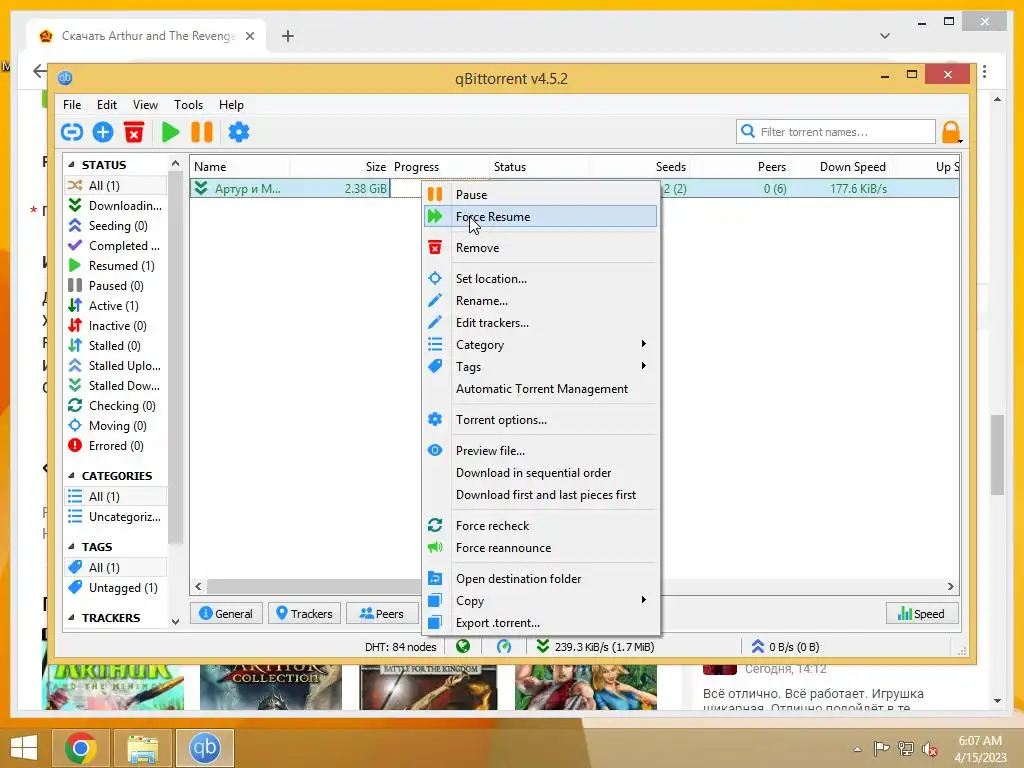
Task: Open the View menu
Action: coord(145,104)
